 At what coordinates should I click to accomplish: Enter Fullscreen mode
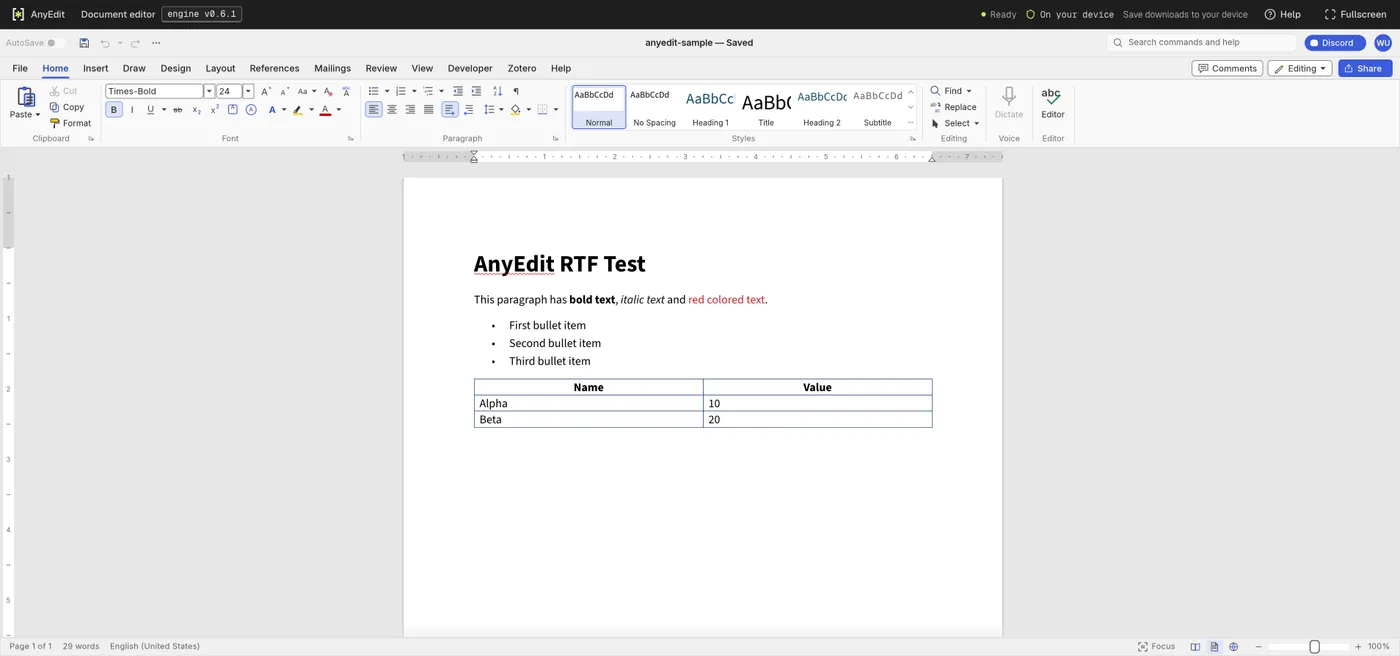(x=1356, y=15)
